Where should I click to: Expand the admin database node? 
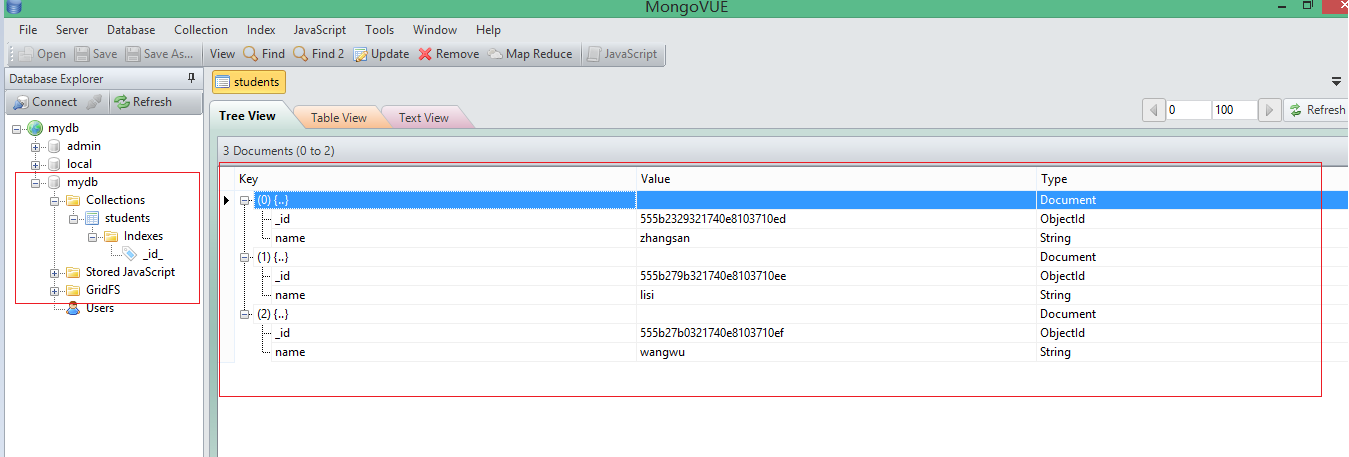point(36,146)
